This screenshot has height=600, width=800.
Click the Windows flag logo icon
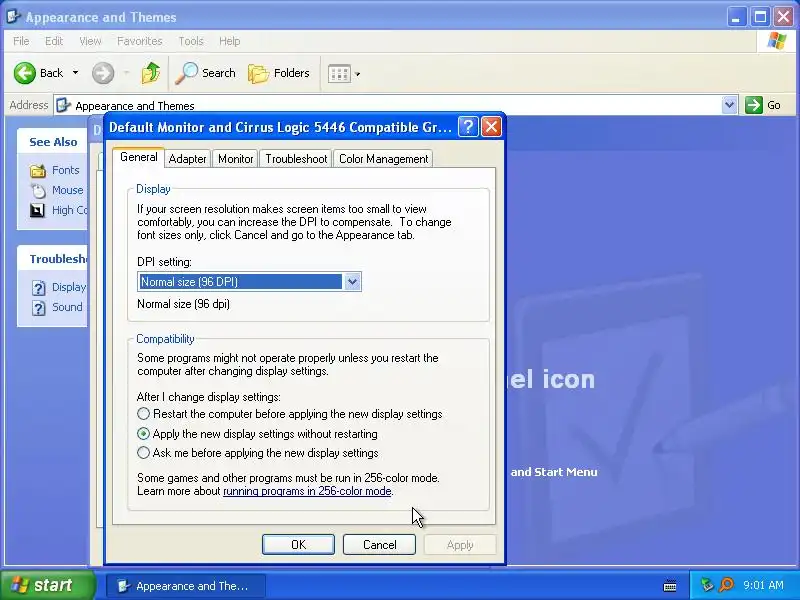pos(777,41)
